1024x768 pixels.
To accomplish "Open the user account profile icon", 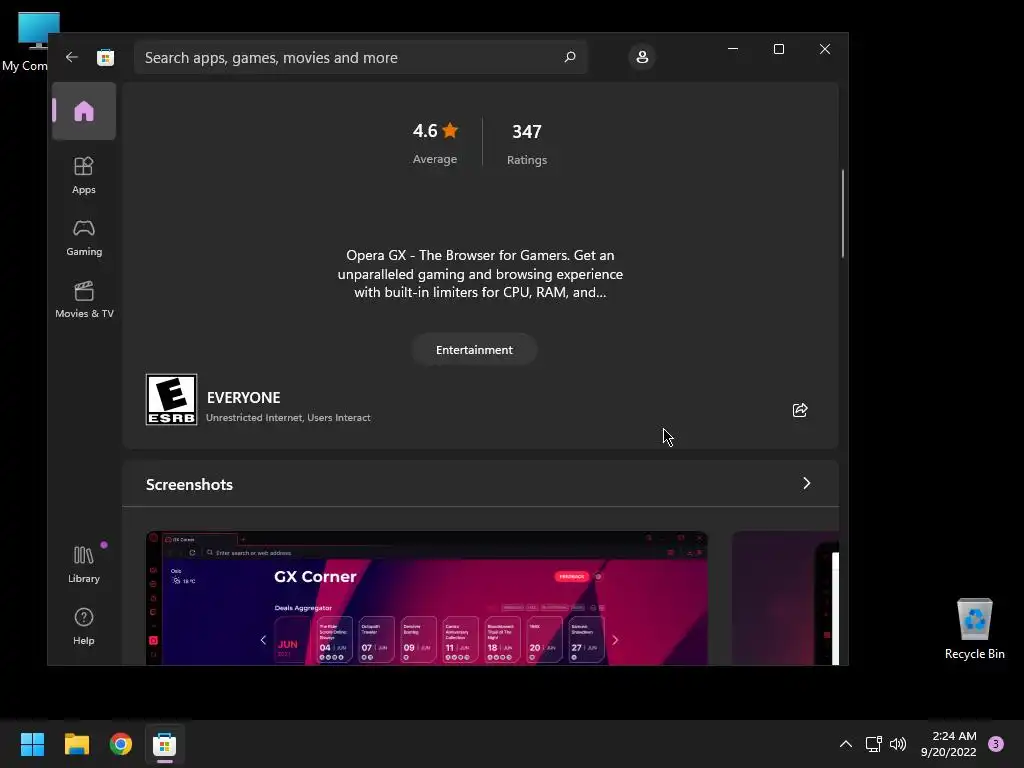I will [x=642, y=57].
